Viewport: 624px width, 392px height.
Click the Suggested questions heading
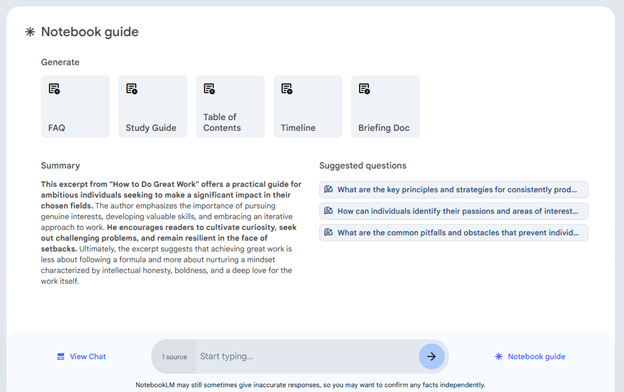tap(363, 166)
